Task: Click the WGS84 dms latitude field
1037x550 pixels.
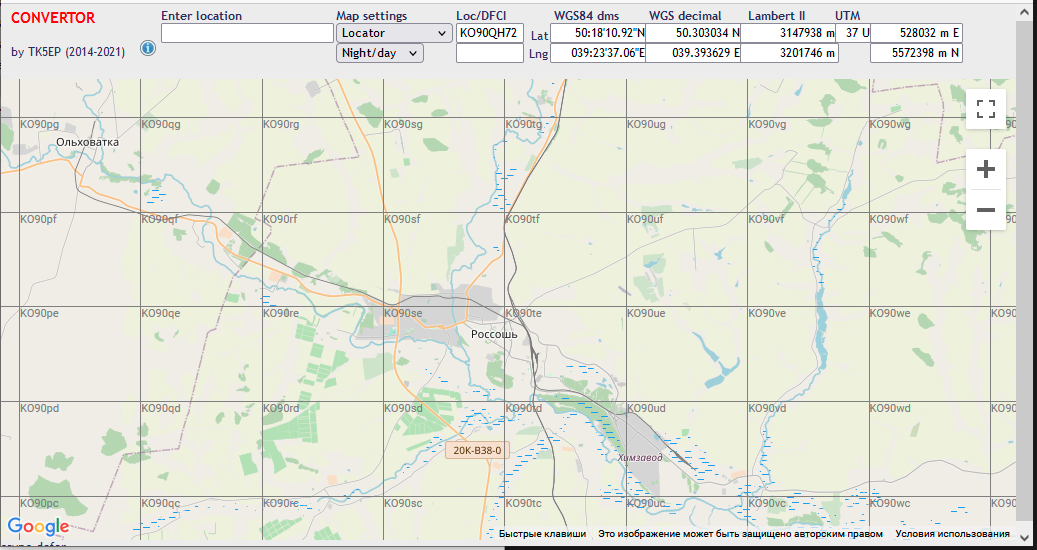Action: pos(598,33)
